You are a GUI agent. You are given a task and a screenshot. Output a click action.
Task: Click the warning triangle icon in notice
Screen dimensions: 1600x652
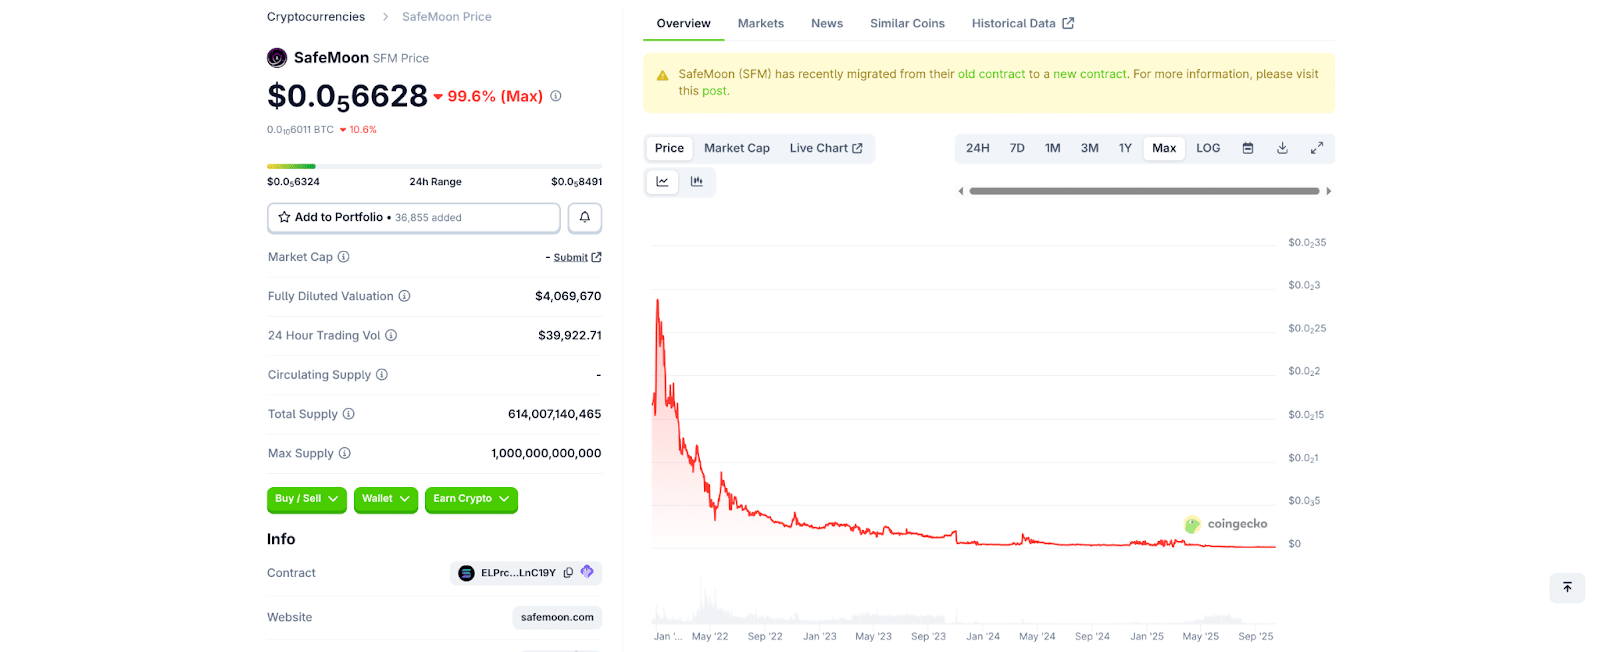[662, 75]
